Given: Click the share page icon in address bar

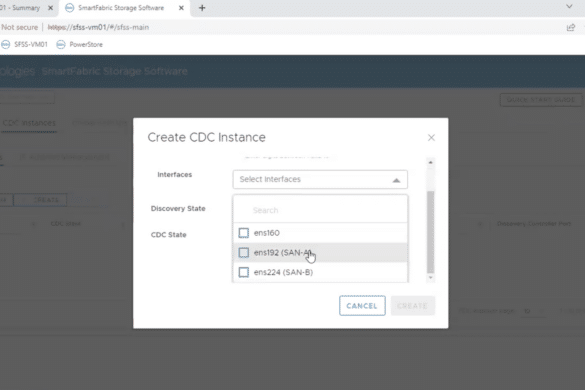Looking at the screenshot, I should (571, 27).
